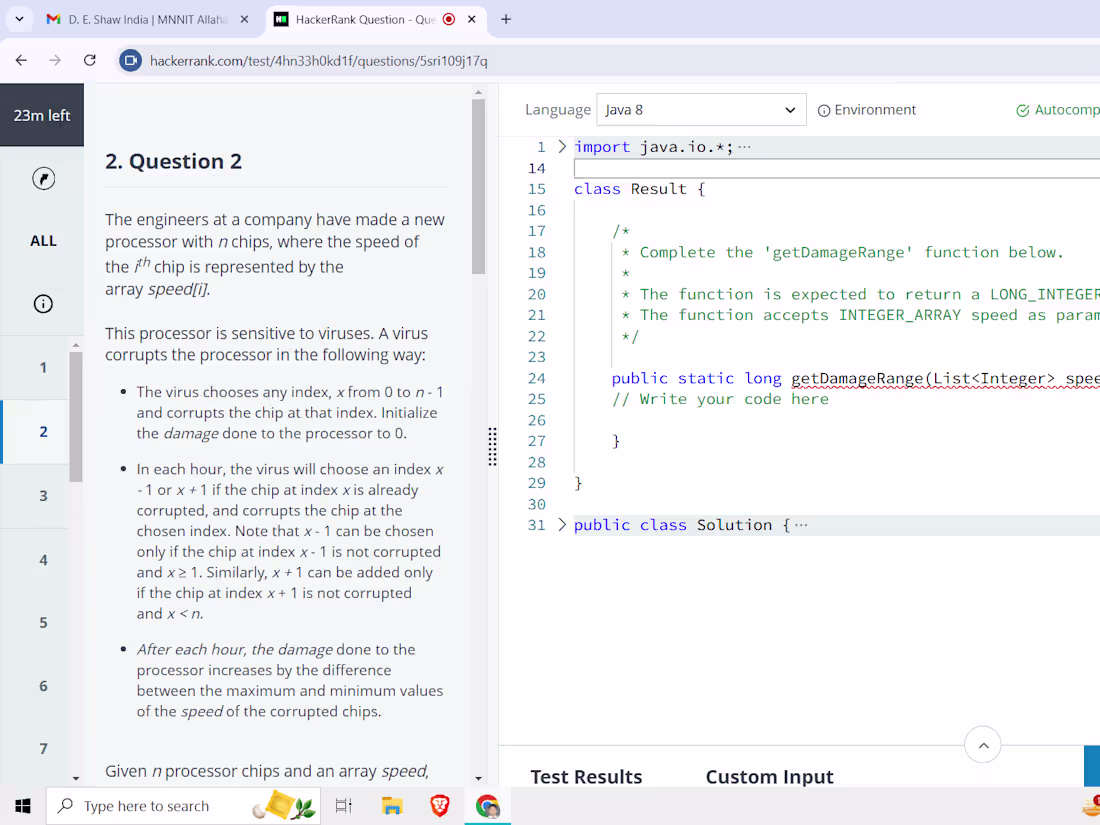Click the Windows taskbar search box
This screenshot has height=825, width=1100.
tap(183, 805)
